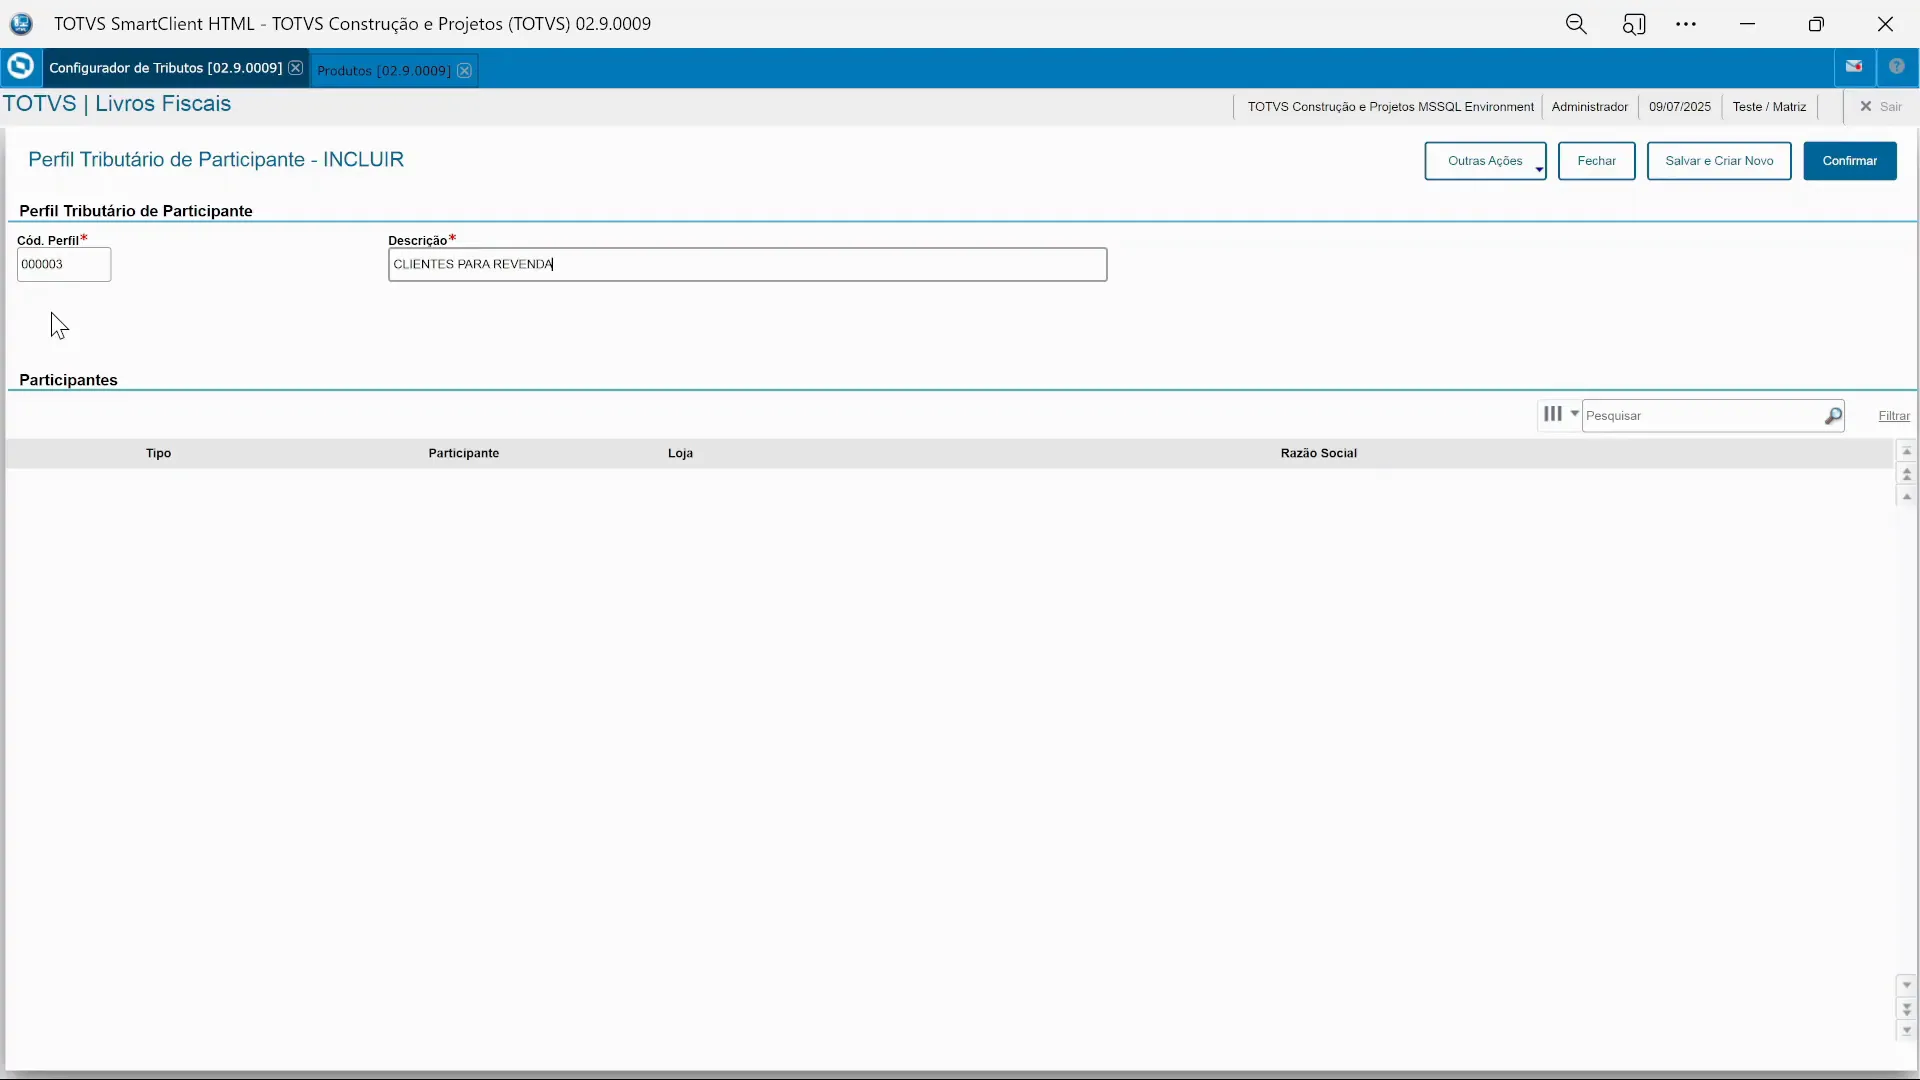Screen dimensions: 1920x1080
Task: Close the Produtos tab with X icon
Action: 464,71
